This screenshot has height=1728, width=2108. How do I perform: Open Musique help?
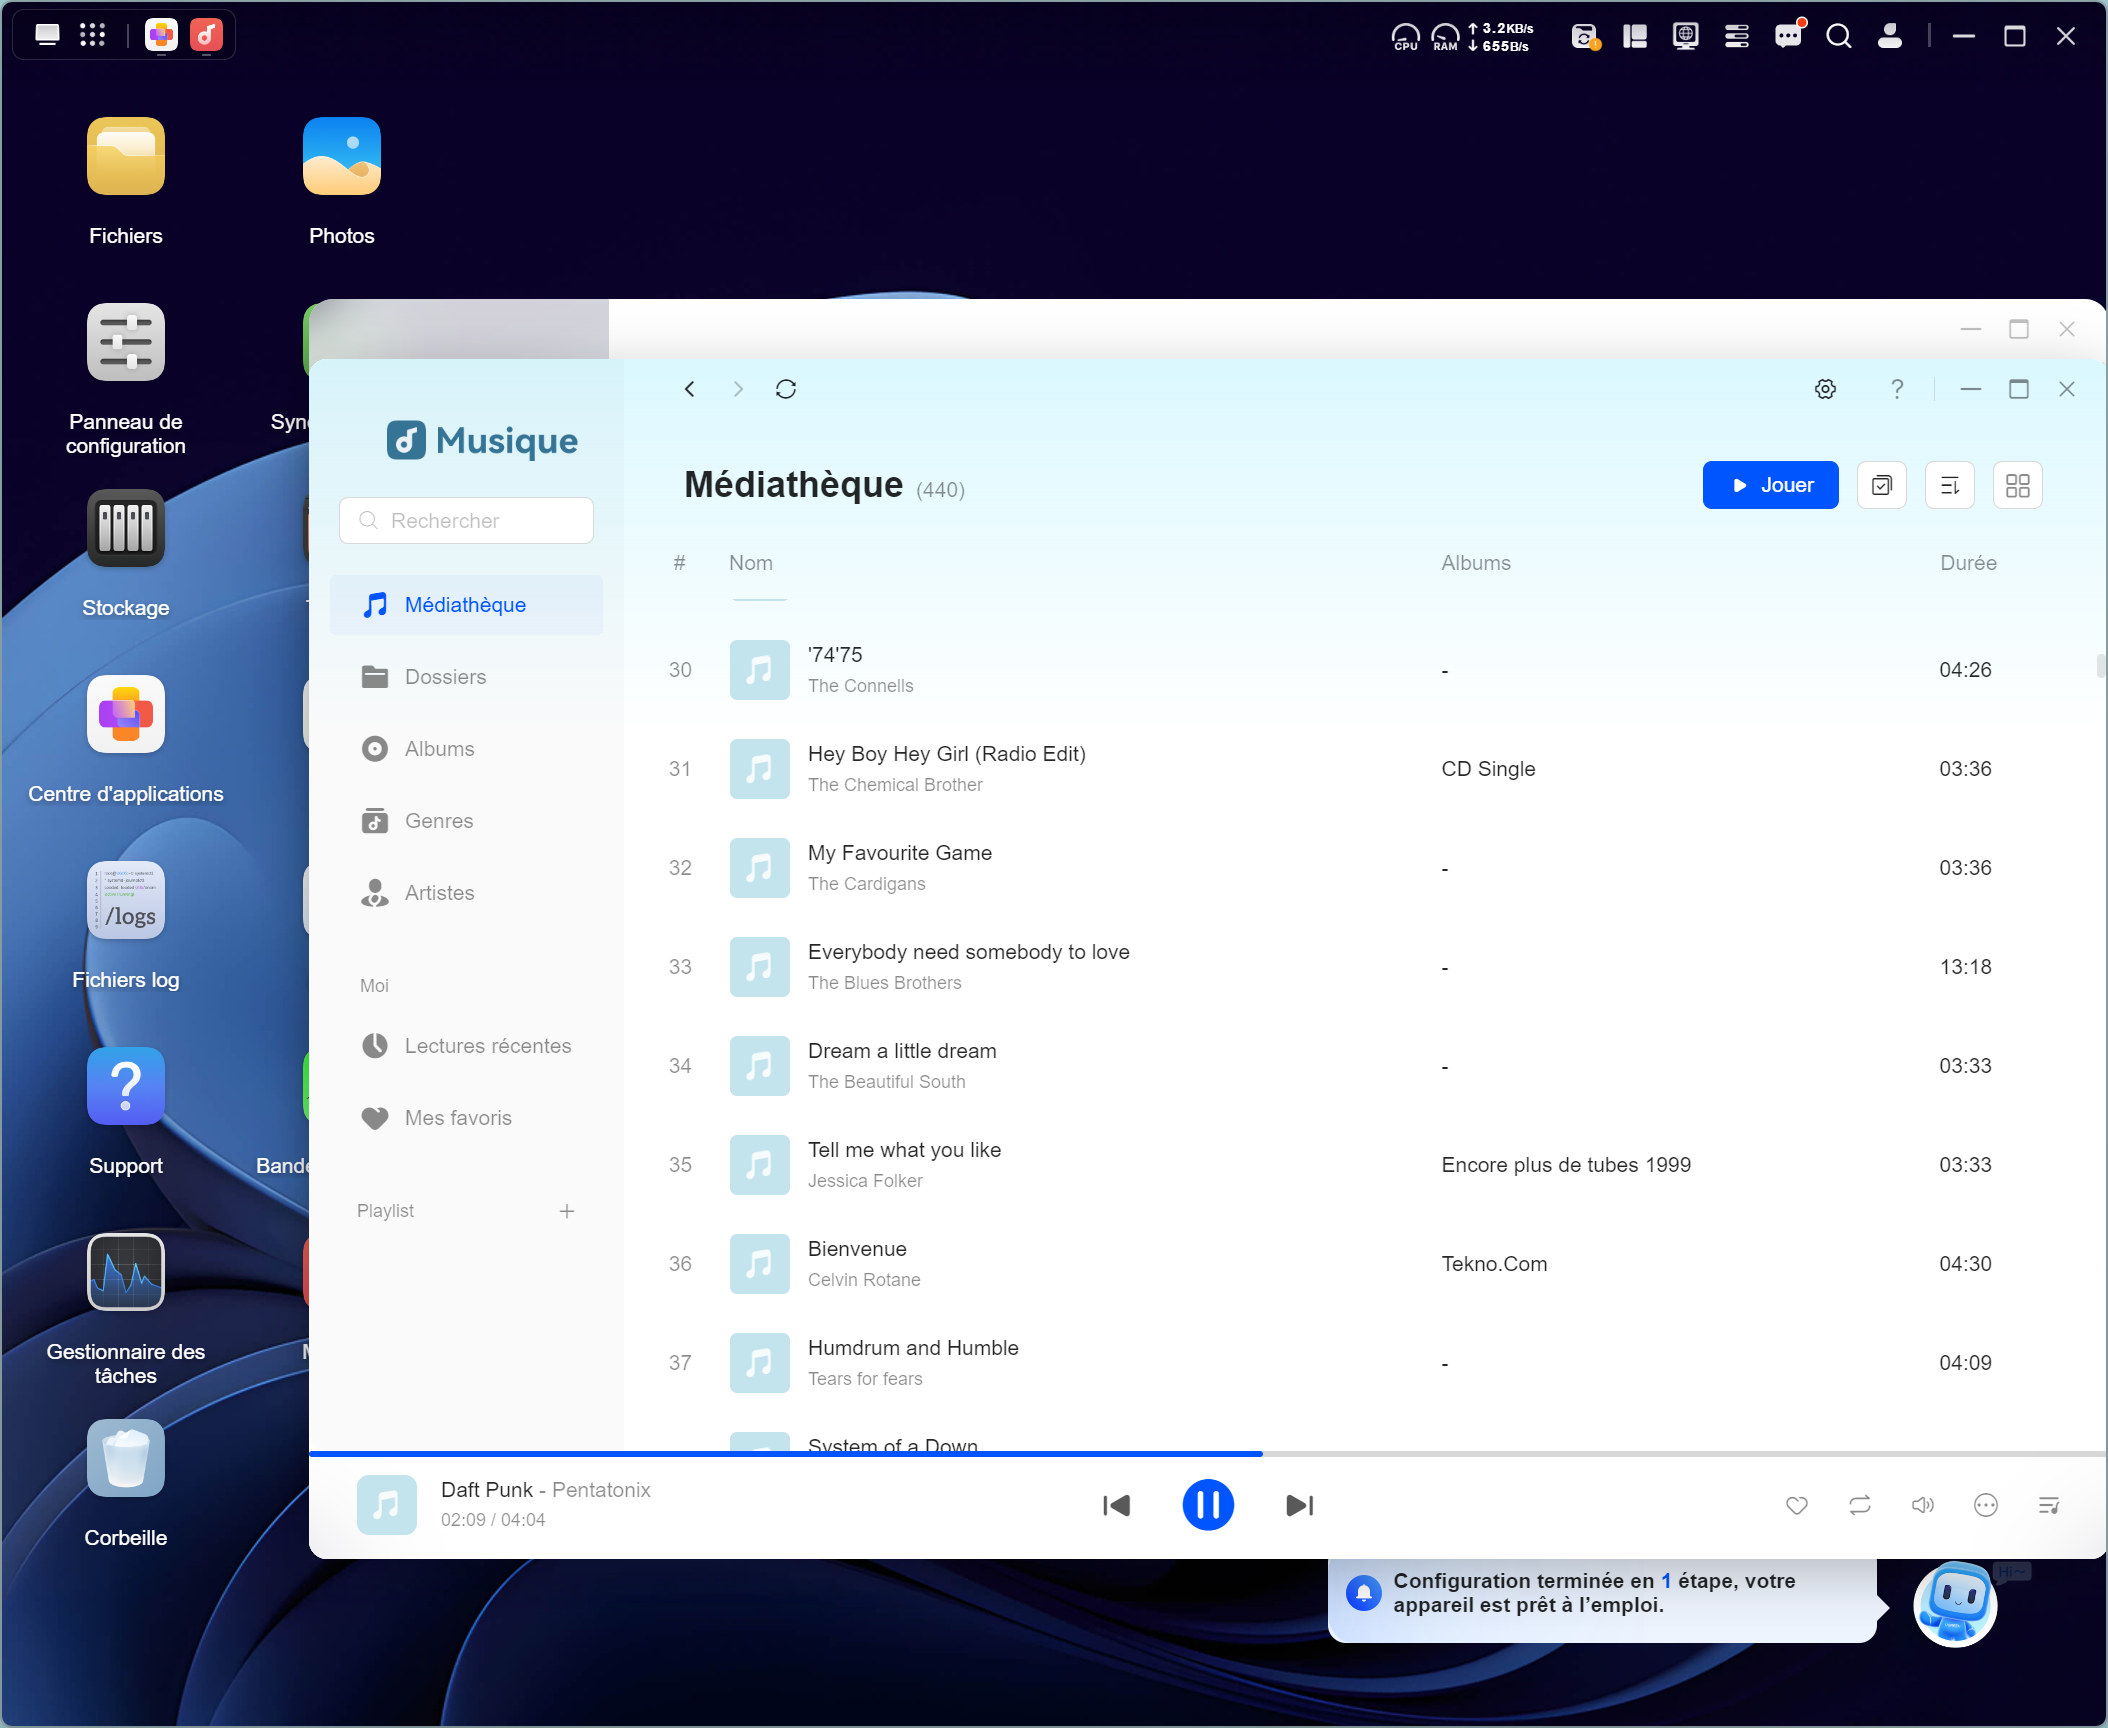1897,389
